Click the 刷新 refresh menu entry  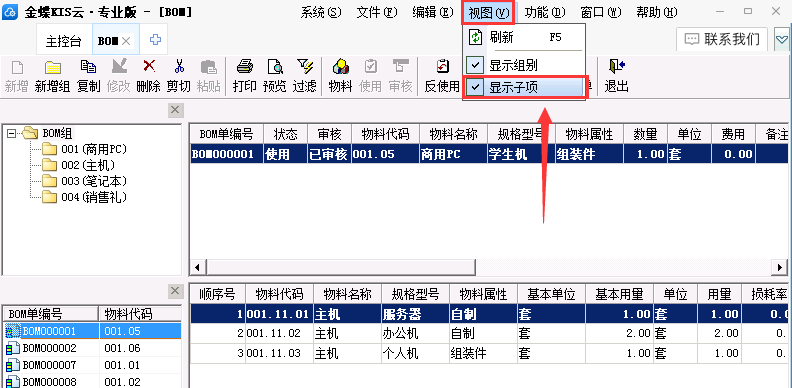click(x=524, y=37)
